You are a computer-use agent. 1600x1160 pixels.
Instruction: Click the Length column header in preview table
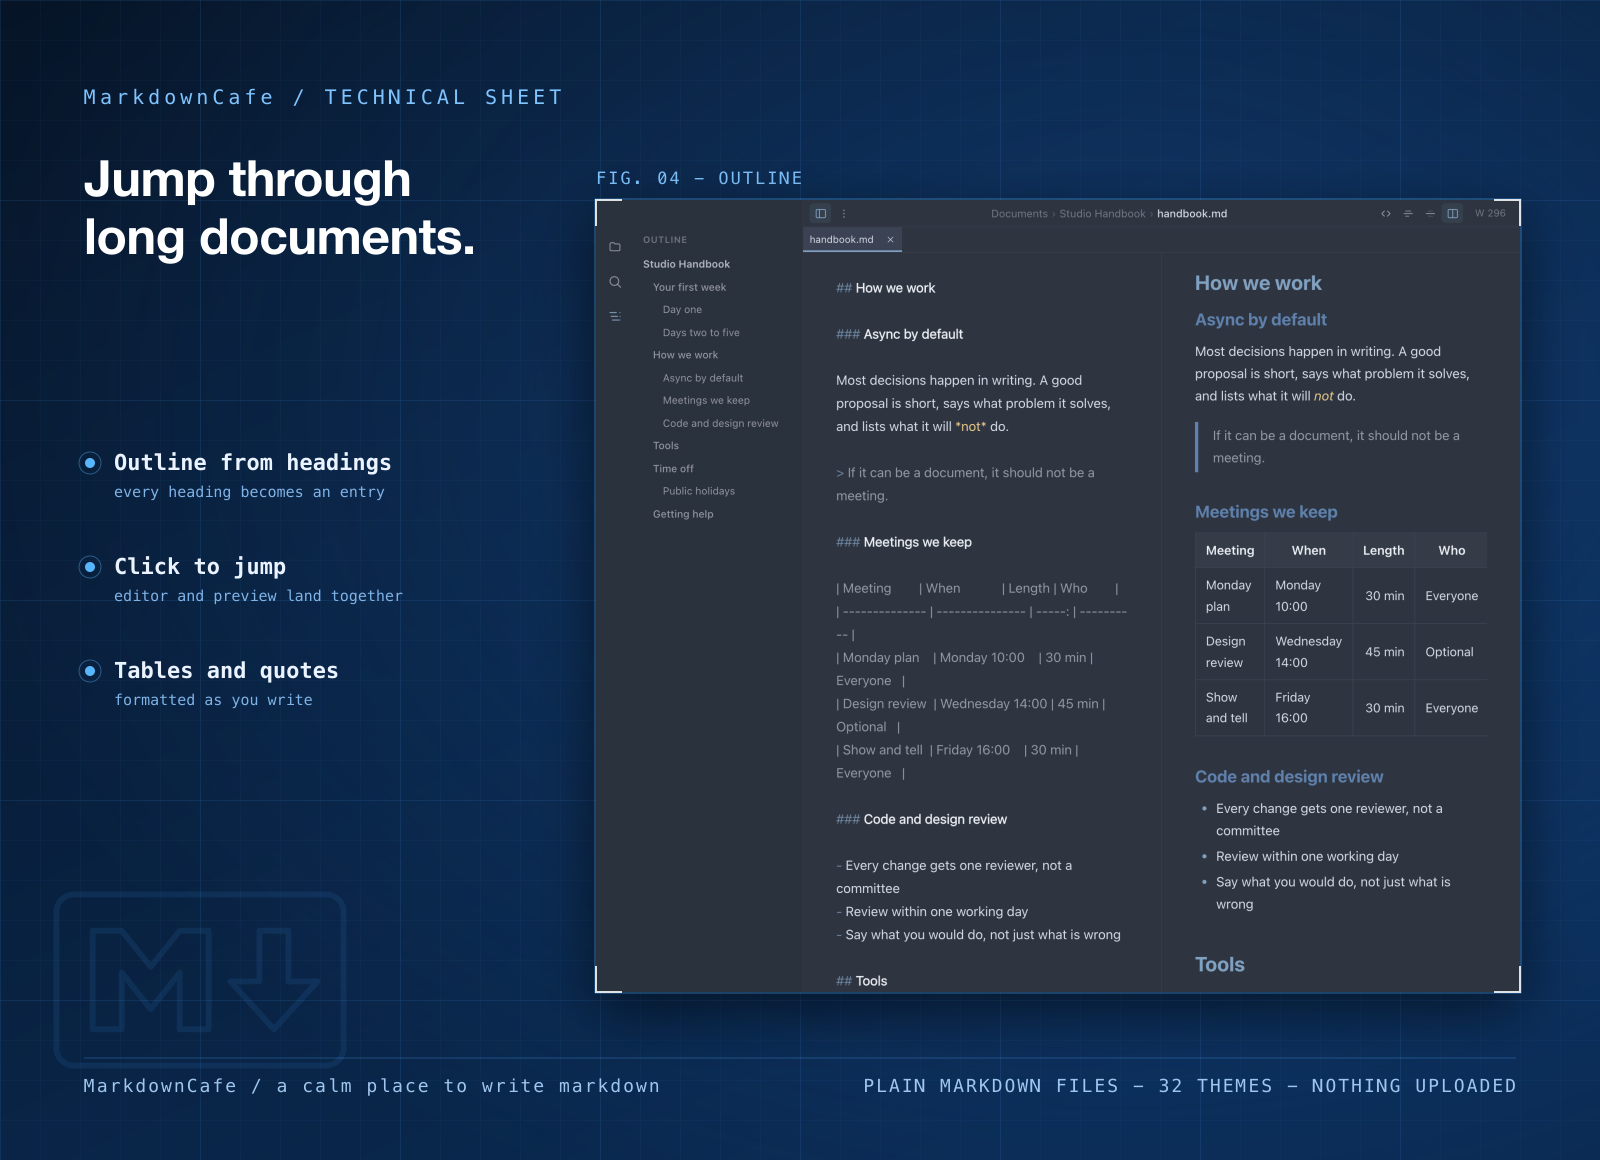1383,551
